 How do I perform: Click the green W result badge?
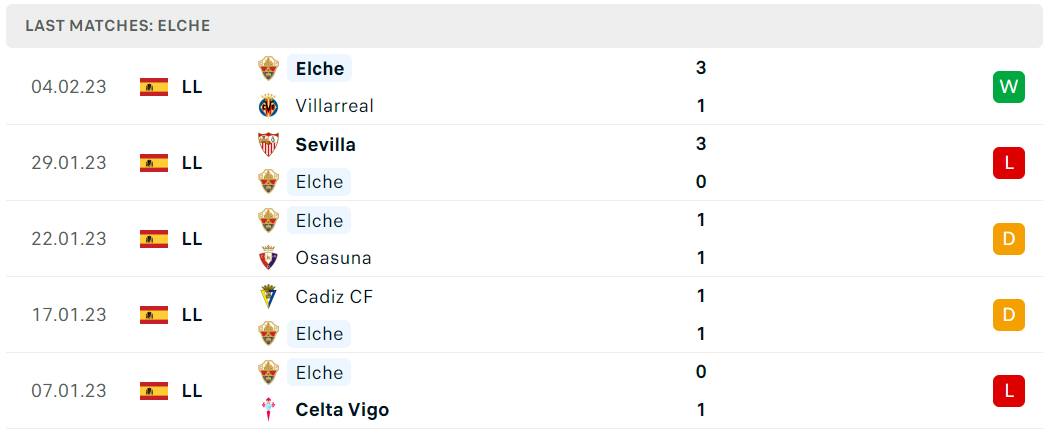click(x=1009, y=87)
